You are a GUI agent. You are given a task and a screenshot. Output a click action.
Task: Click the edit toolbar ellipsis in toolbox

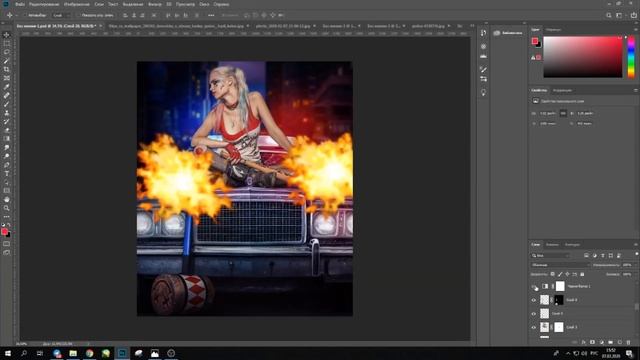[7, 217]
